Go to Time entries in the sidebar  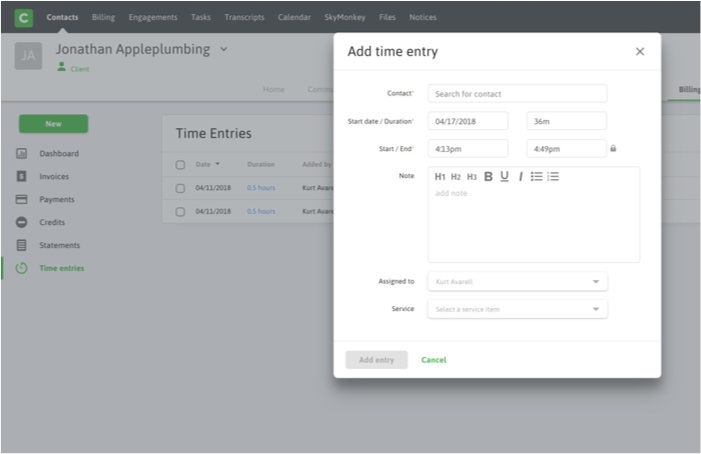tap(62, 268)
